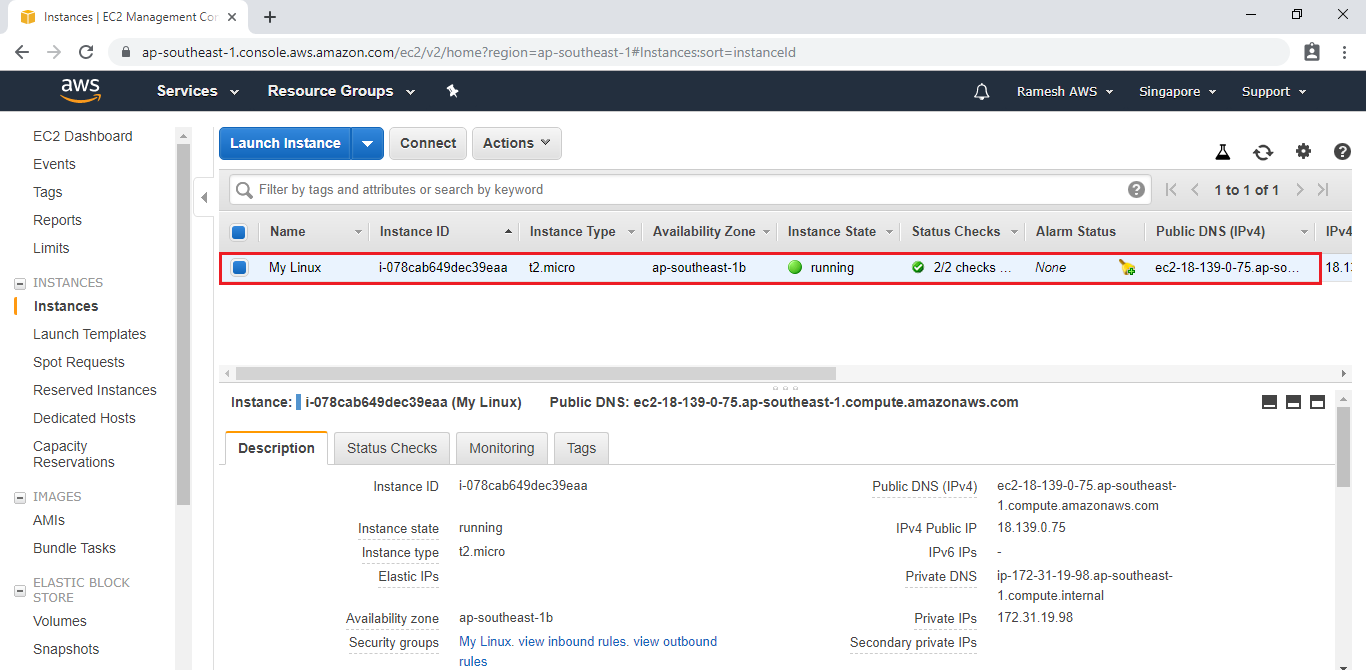Open the Launch Instance dropdown arrow
Image resolution: width=1366 pixels, height=670 pixels.
pyautogui.click(x=367, y=143)
